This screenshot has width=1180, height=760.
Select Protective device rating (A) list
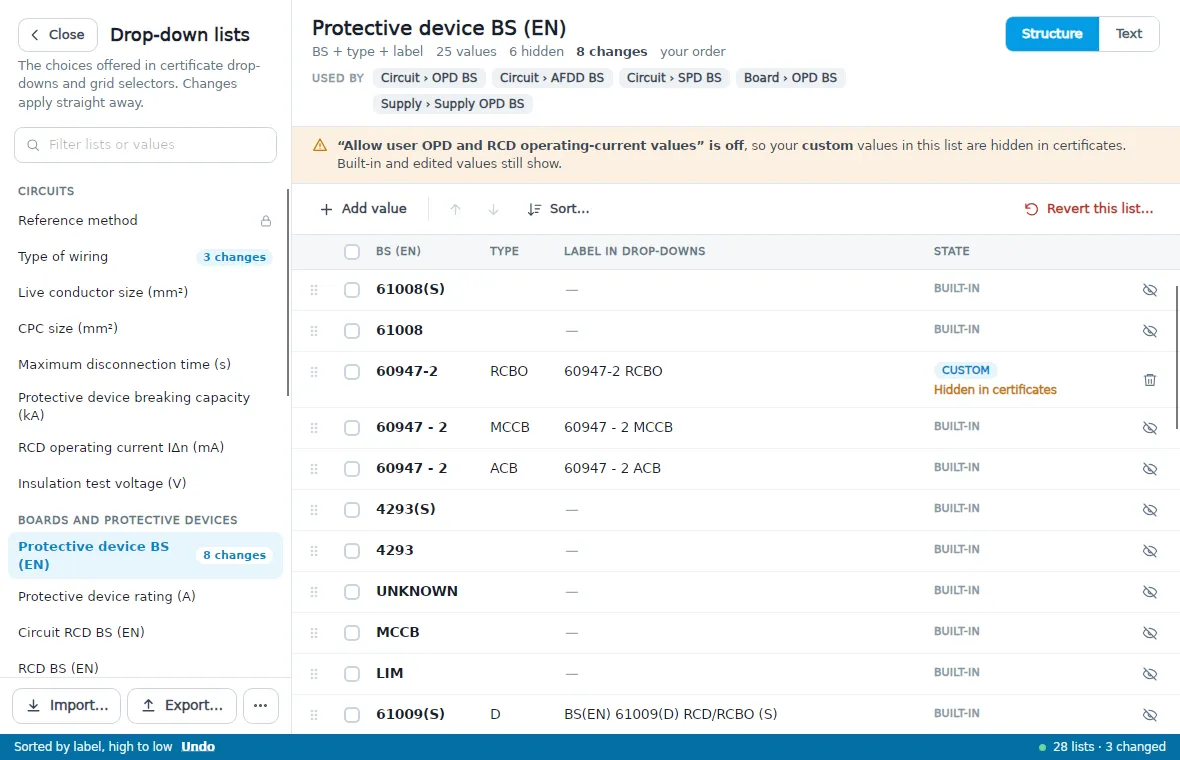(144, 596)
